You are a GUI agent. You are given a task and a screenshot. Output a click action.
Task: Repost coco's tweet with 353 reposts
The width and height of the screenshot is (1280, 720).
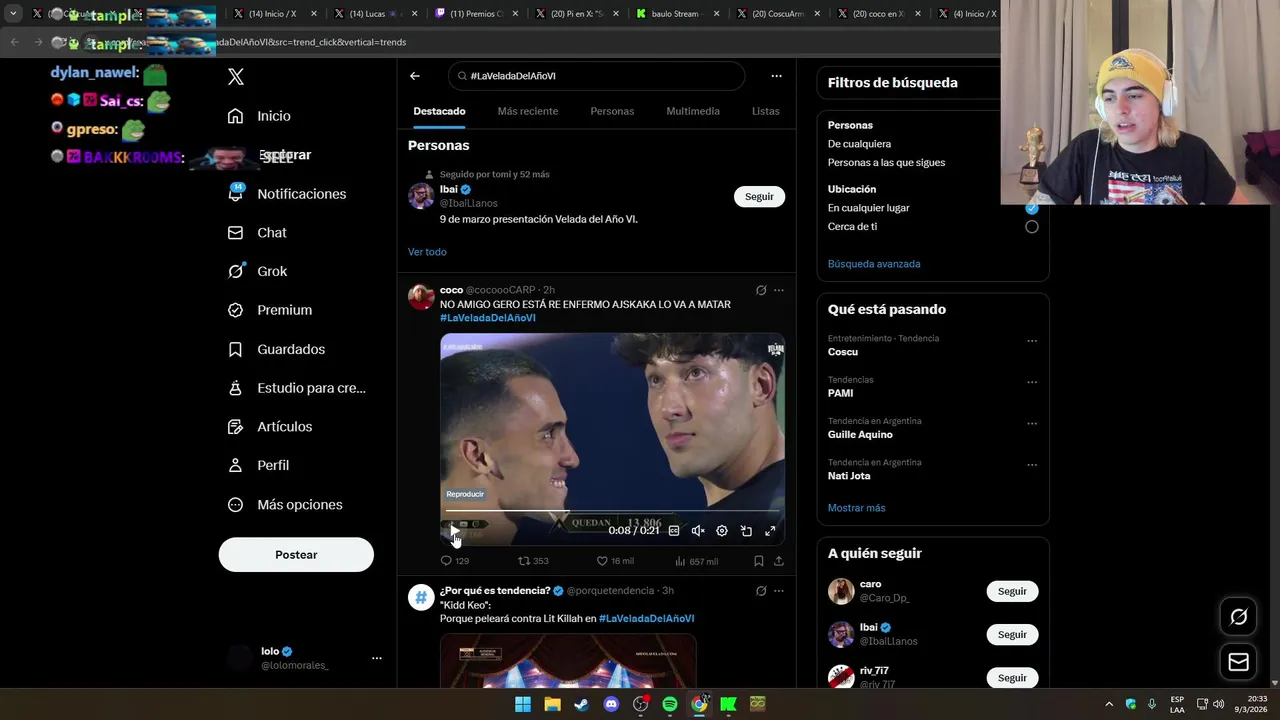(533, 561)
